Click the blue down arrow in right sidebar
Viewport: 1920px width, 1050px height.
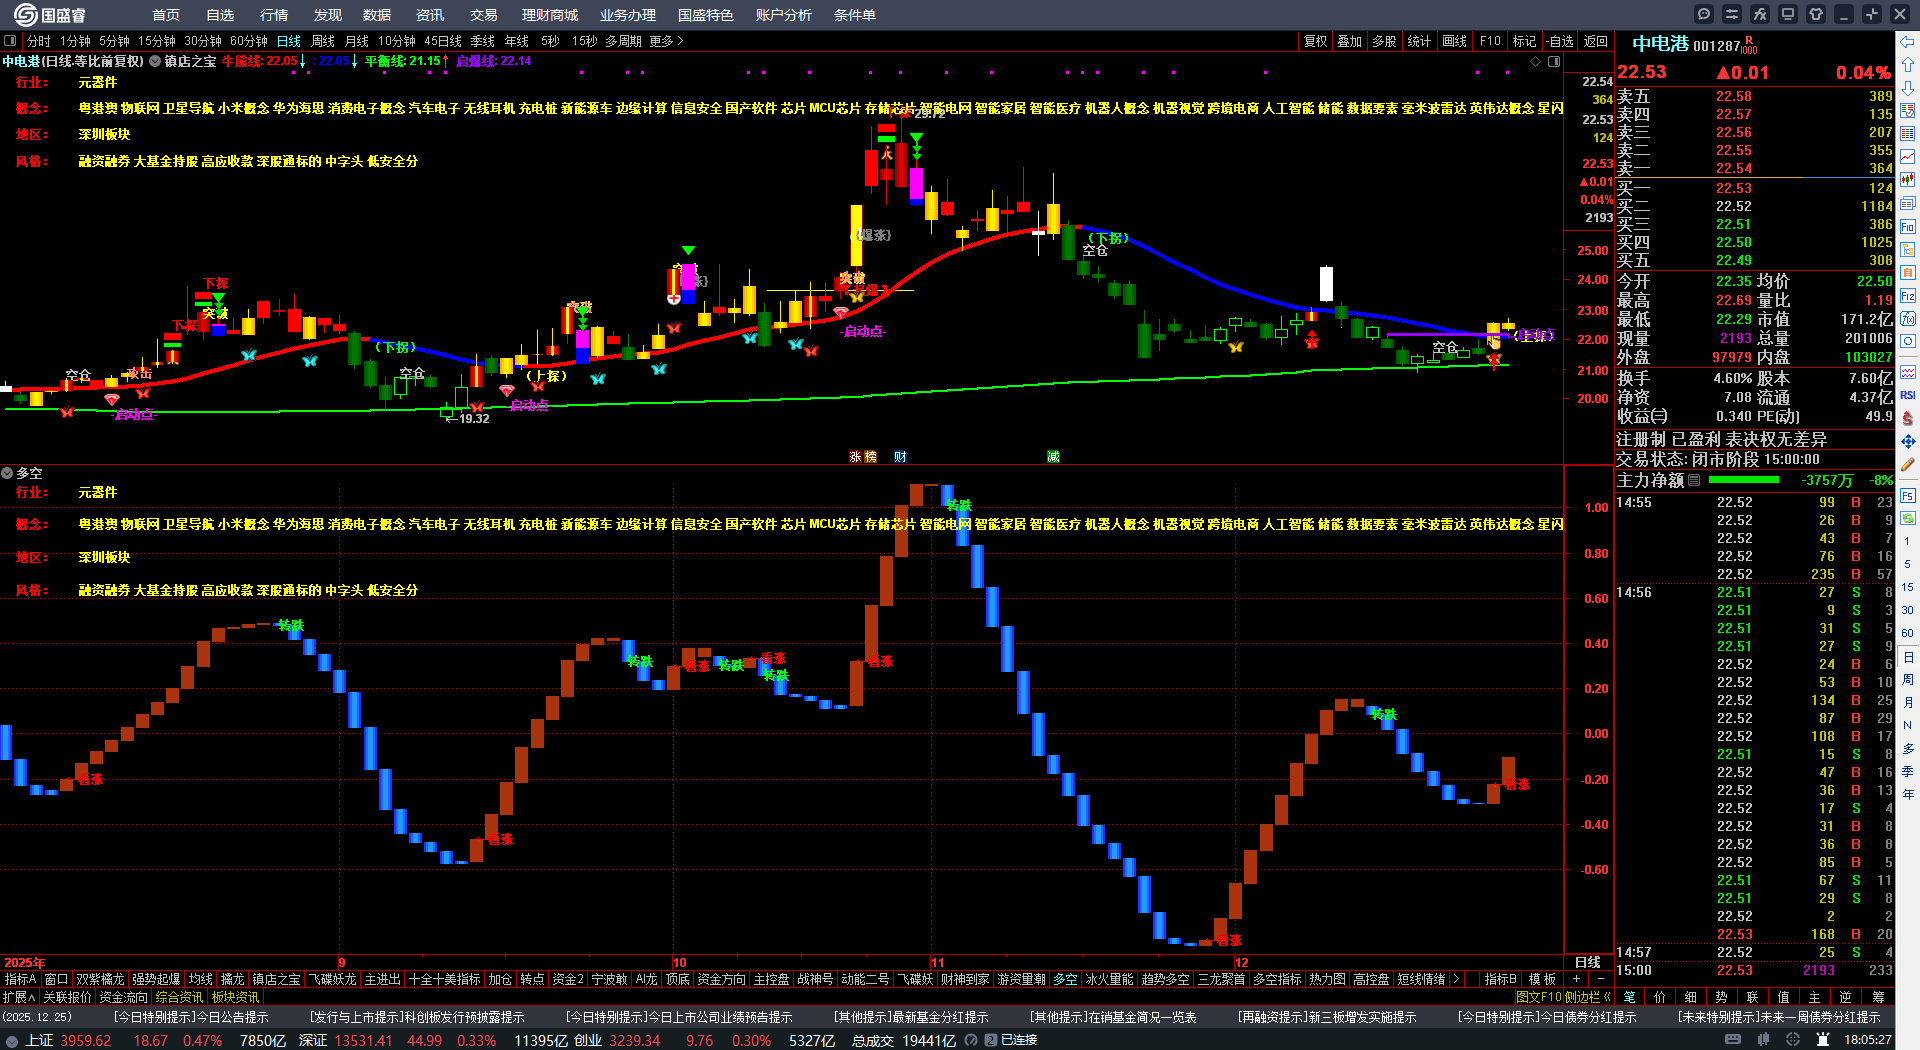click(1908, 88)
